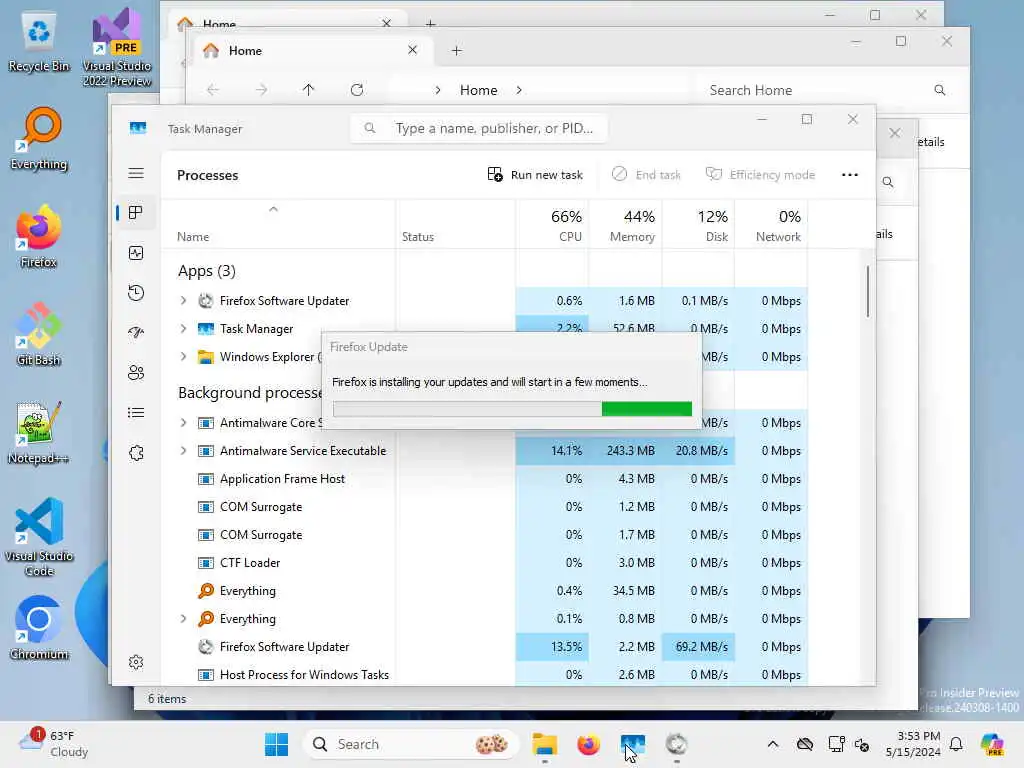Open the Task Manager more options menu
The image size is (1024, 768).
coord(850,174)
